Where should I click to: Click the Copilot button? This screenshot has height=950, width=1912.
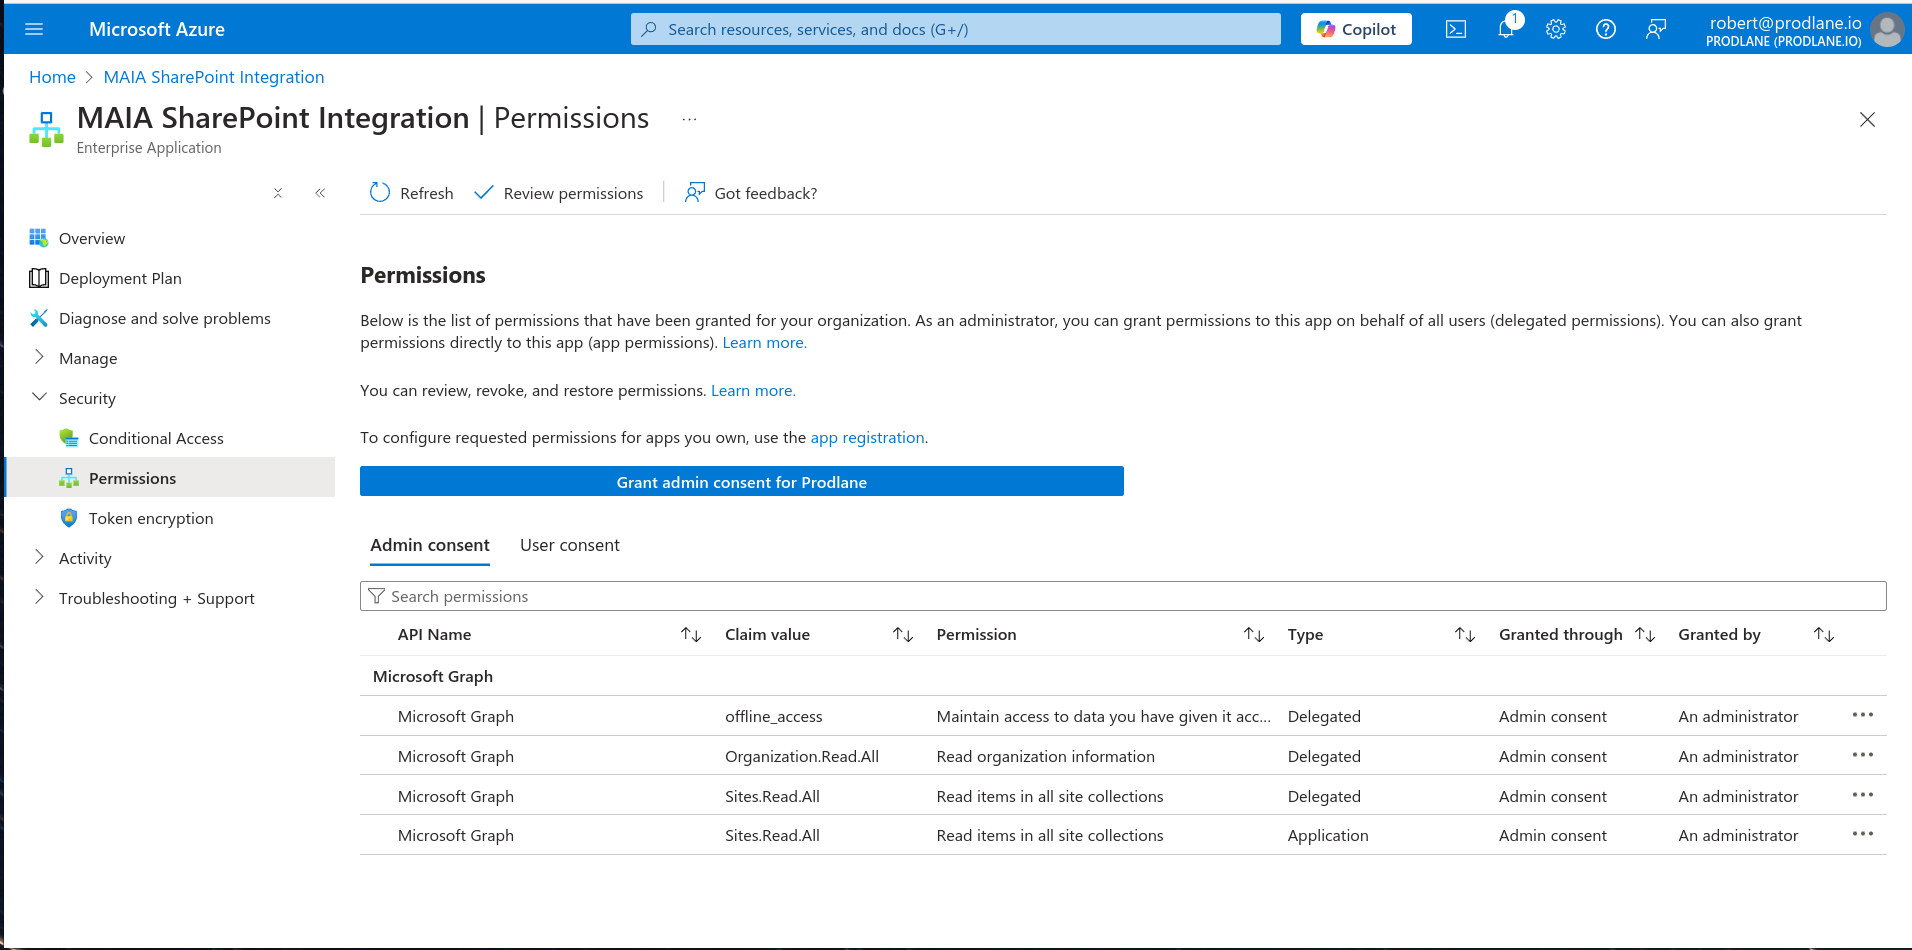click(1356, 29)
